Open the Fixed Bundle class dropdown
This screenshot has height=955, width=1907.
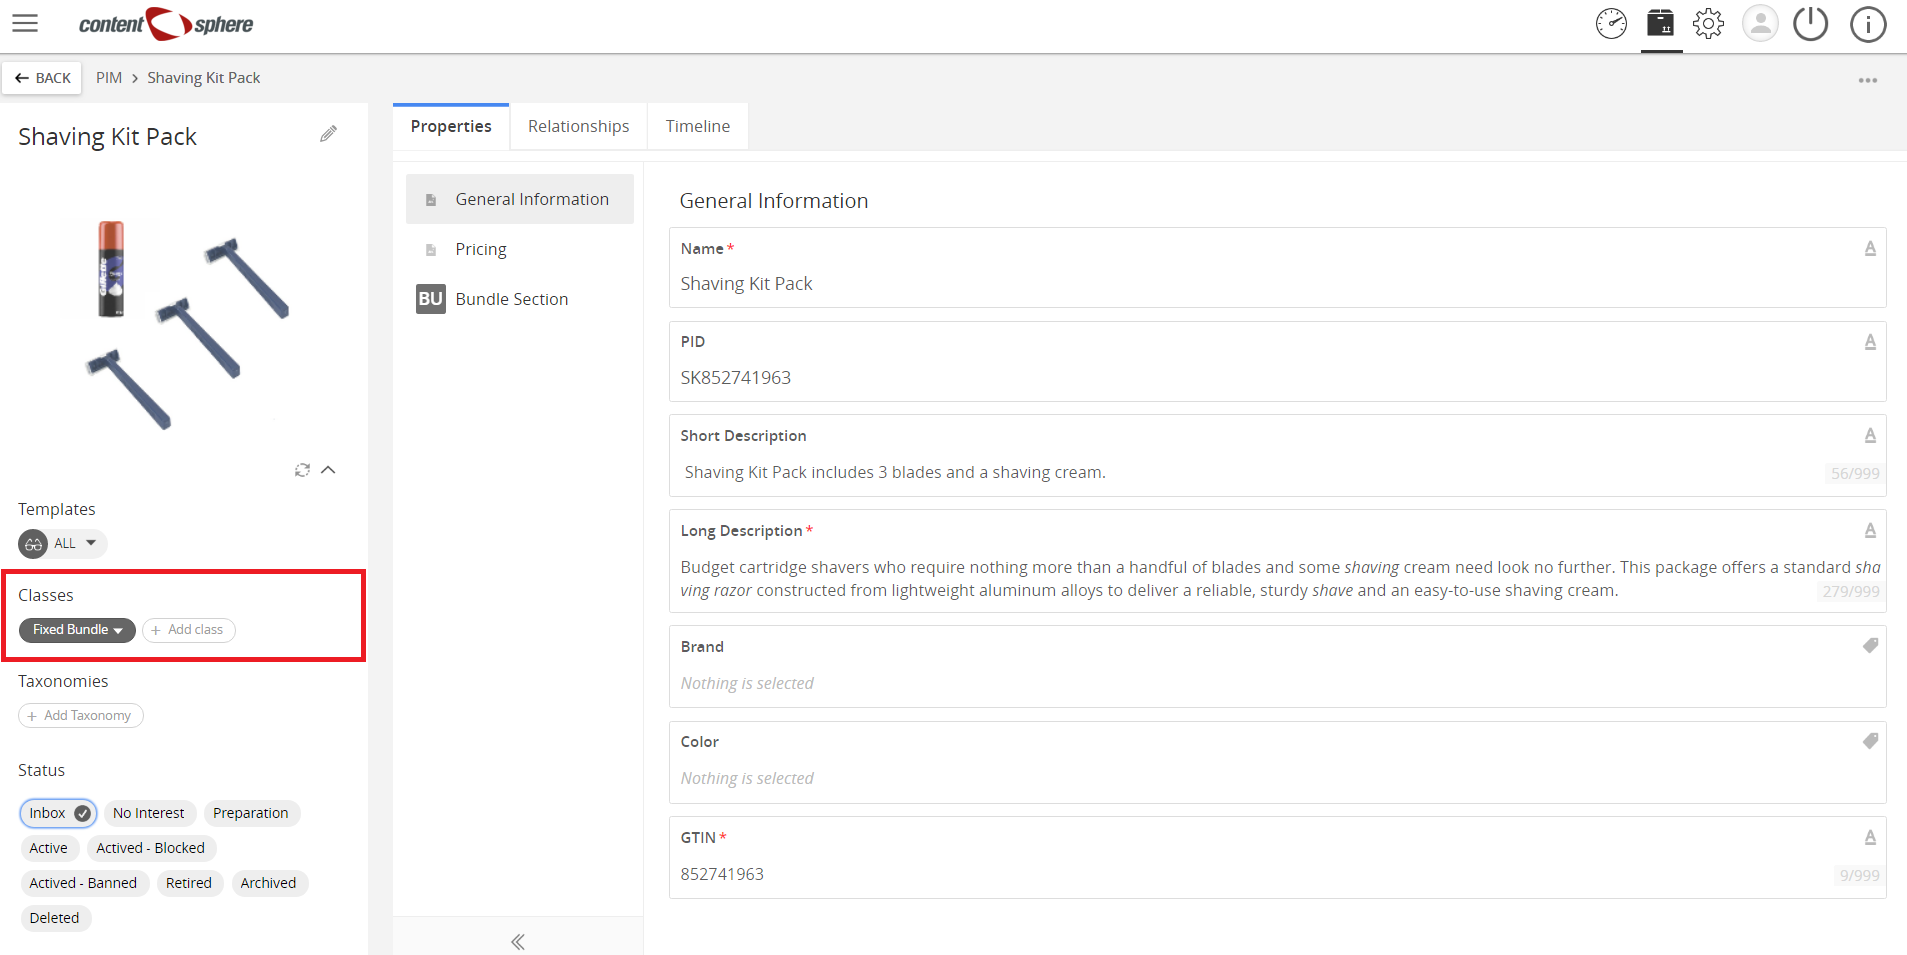click(77, 630)
